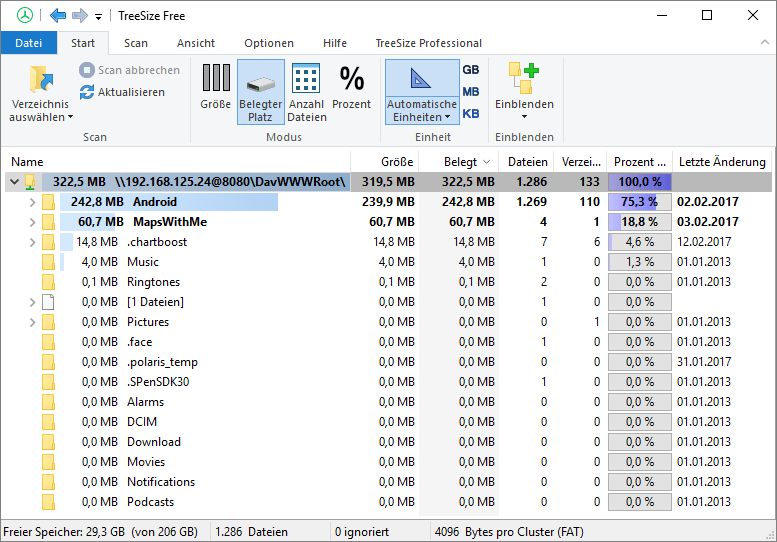This screenshot has height=542, width=777.
Task: Click the 75,3 % Android bar
Action: [640, 202]
